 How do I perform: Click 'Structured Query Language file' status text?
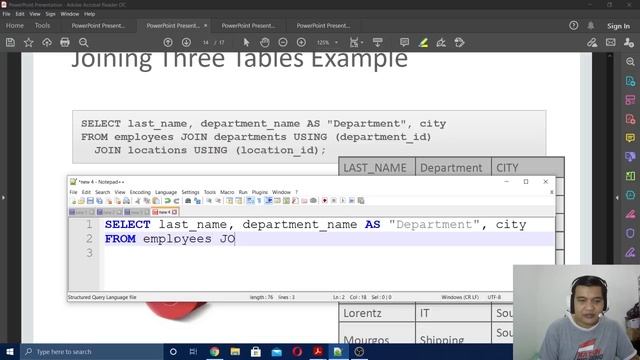click(102, 297)
